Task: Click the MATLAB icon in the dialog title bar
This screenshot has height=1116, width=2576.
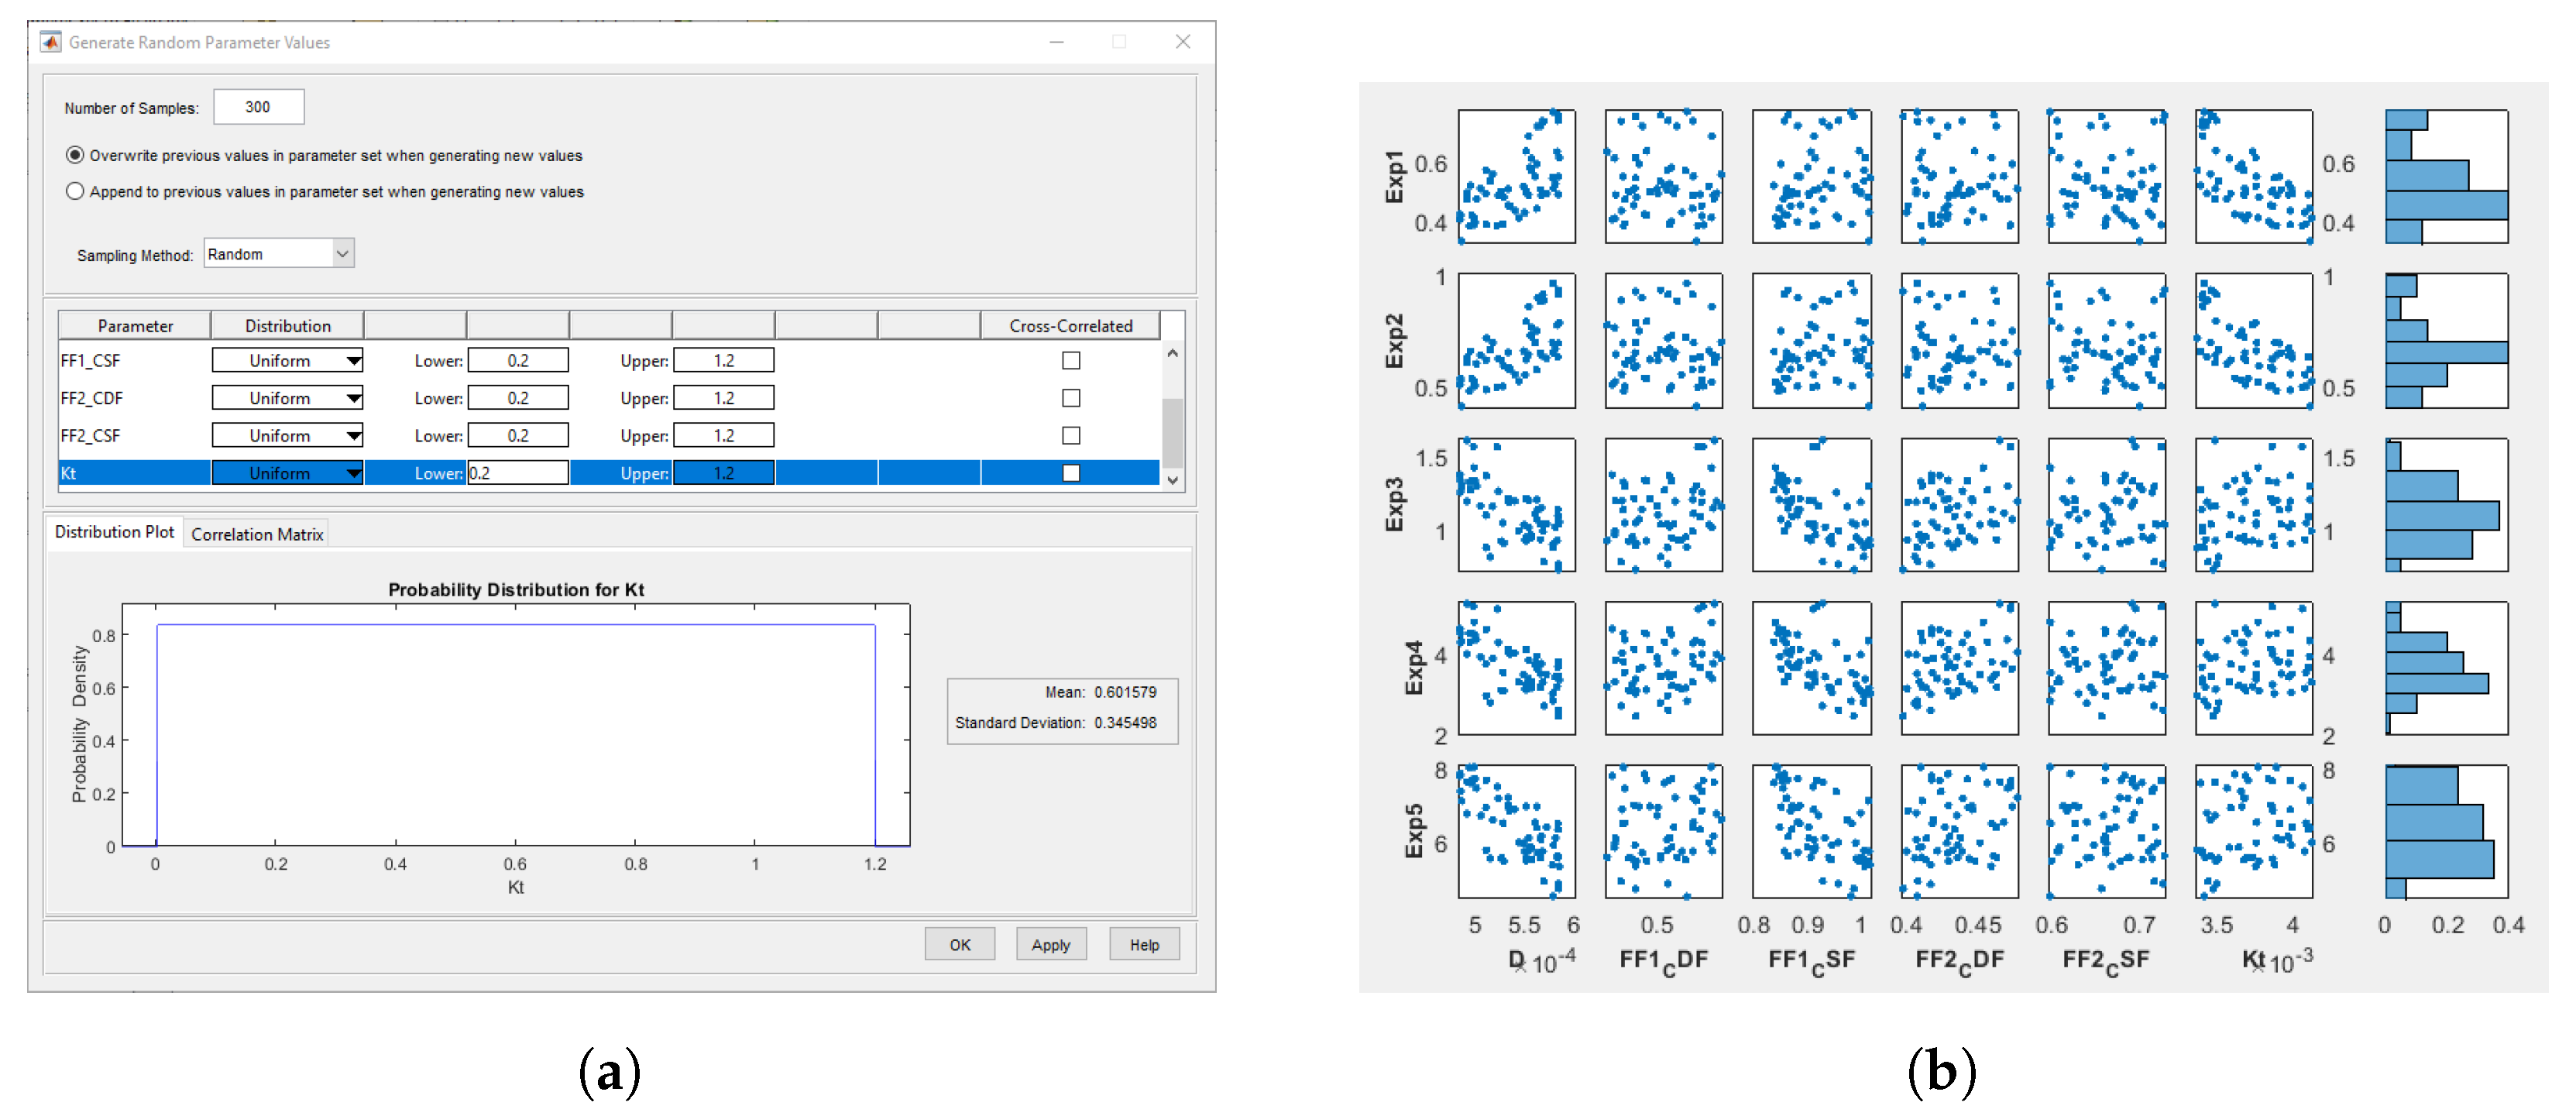Action: click(50, 42)
